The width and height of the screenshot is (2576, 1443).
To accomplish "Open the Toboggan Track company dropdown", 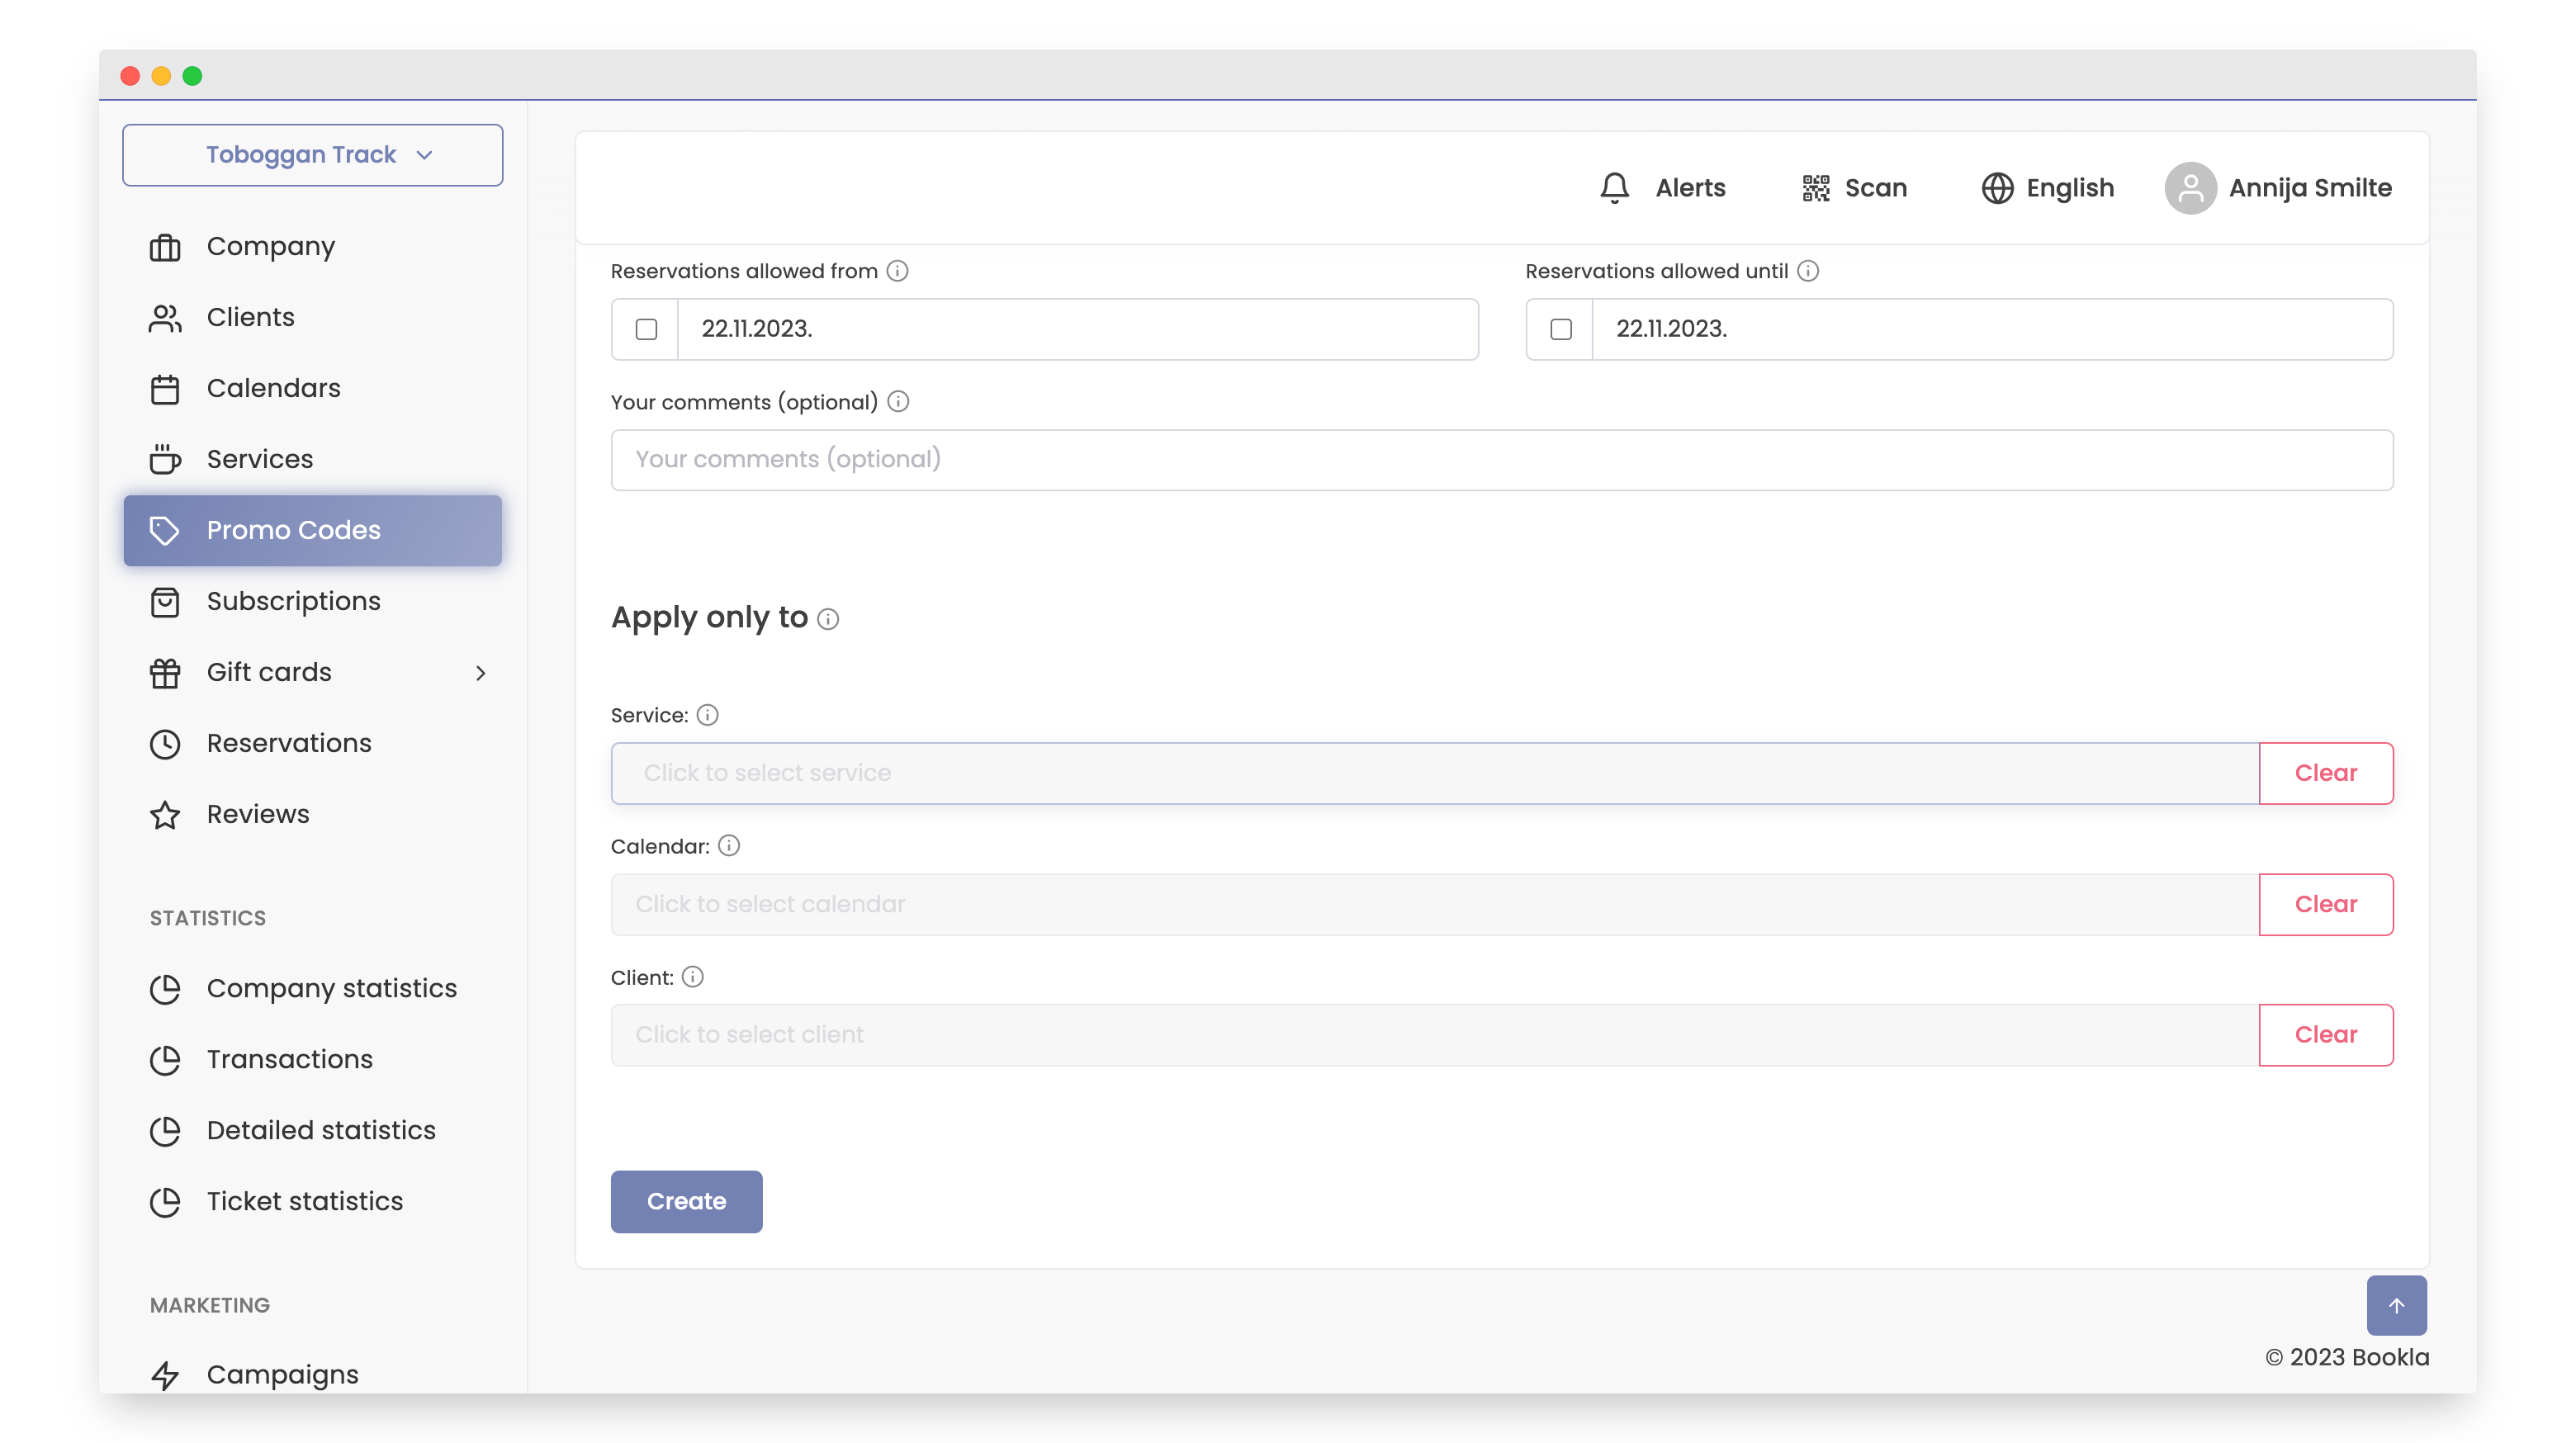I will pyautogui.click(x=312, y=155).
